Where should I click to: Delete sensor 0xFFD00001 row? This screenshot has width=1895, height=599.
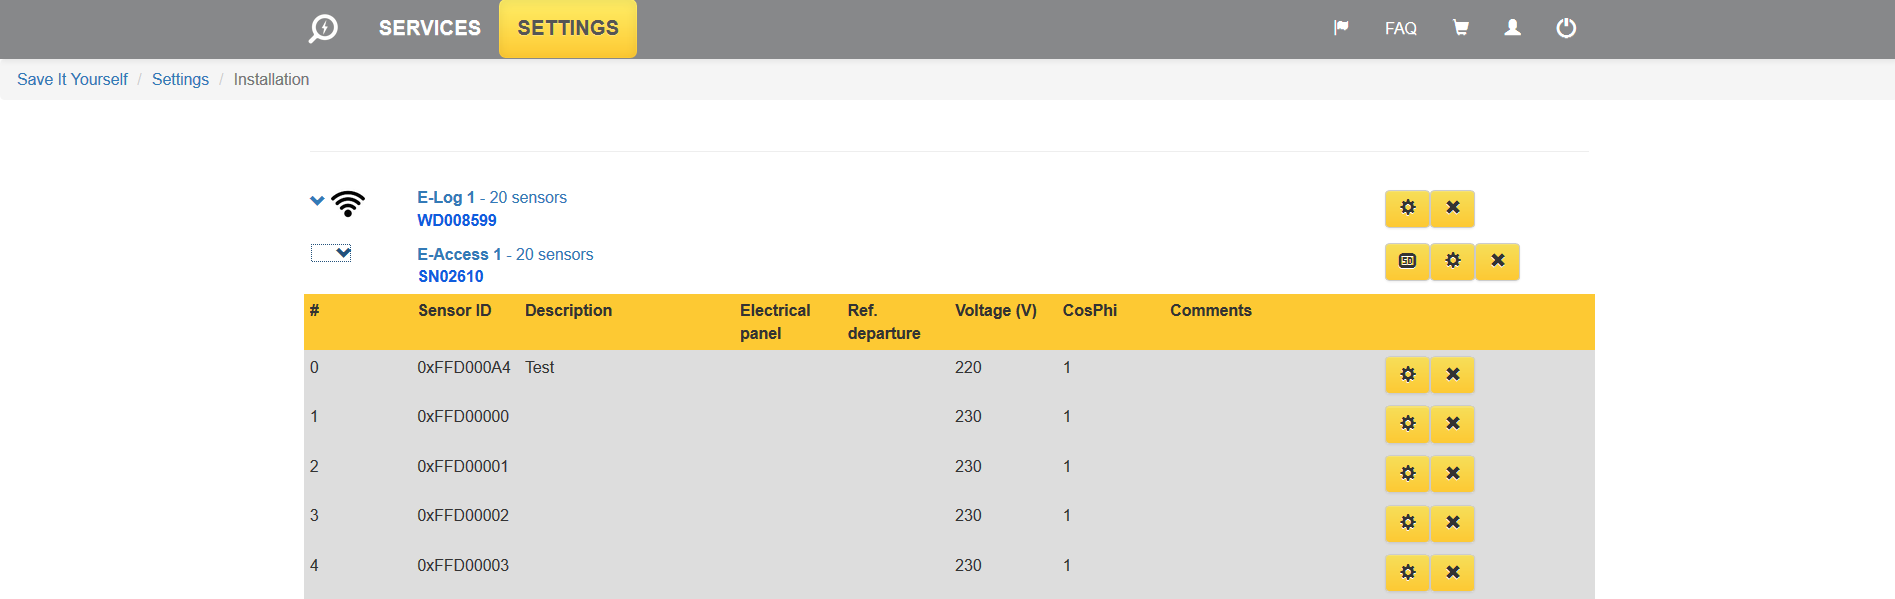pyautogui.click(x=1452, y=474)
